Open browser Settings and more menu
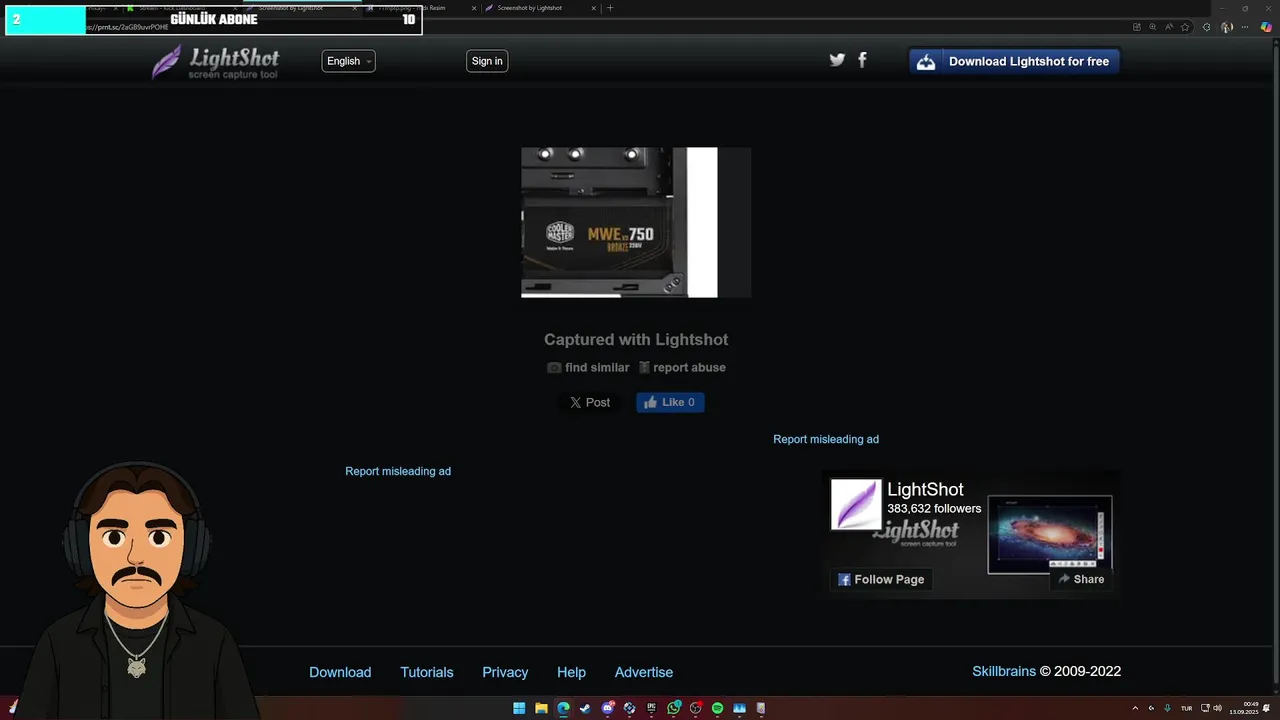The width and height of the screenshot is (1280, 720). pos(1246,27)
